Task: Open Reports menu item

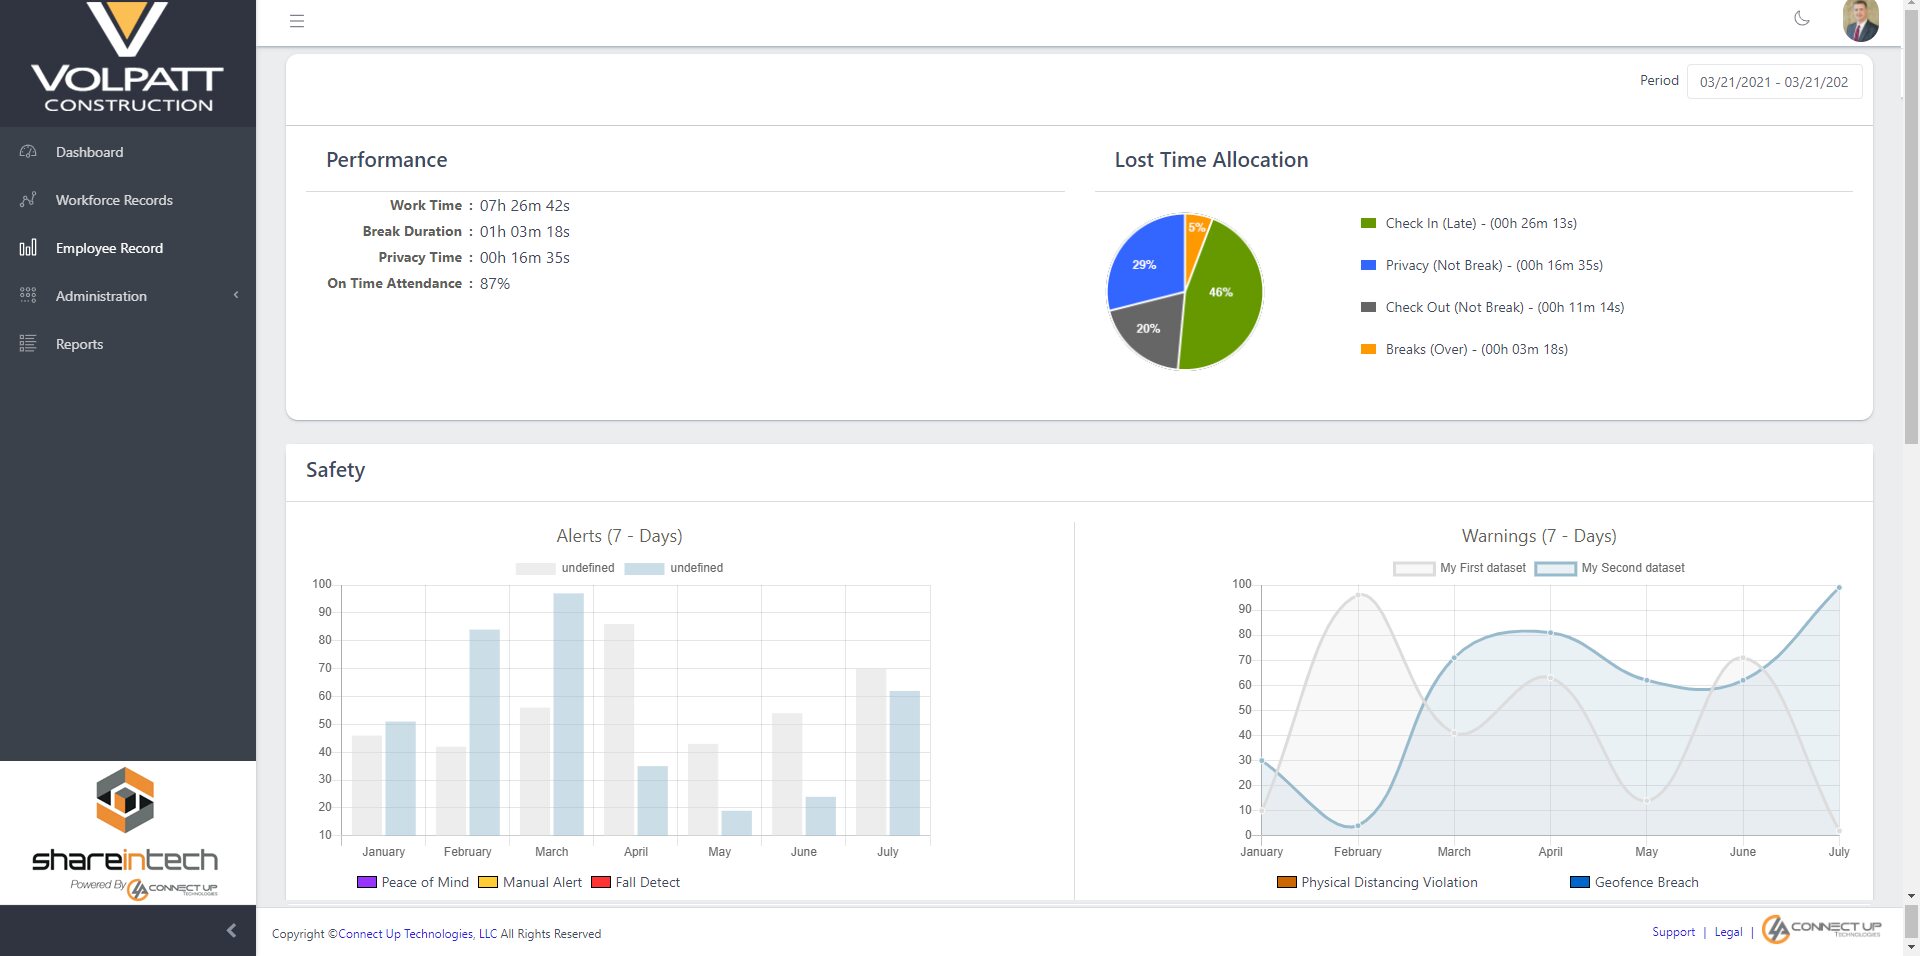Action: [x=128, y=344]
